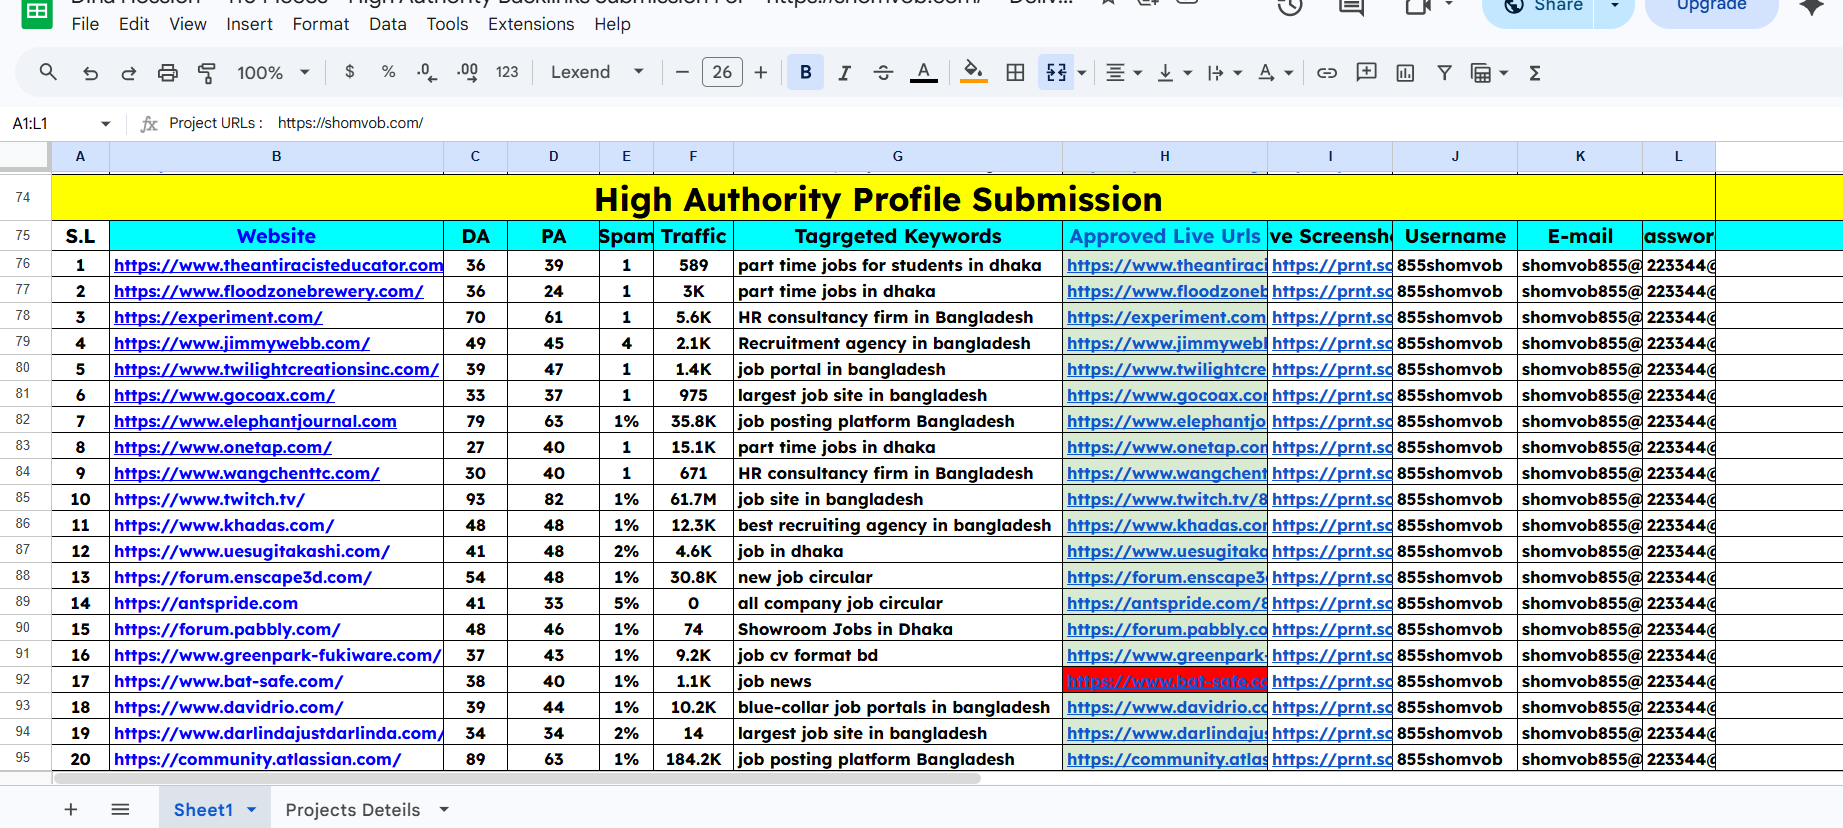Screen dimensions: 1843x828
Task: Switch to the Projects Deteils tab
Action: tap(353, 809)
